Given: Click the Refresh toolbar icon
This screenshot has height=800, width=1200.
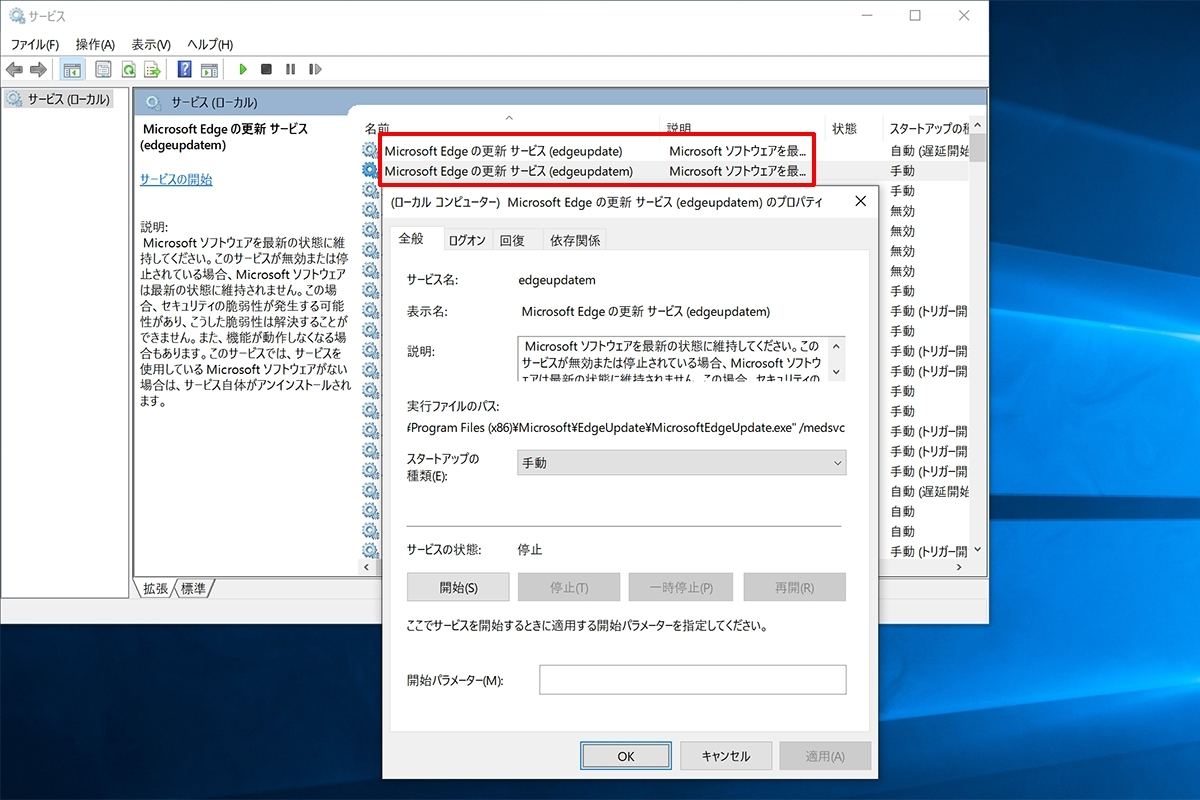Looking at the screenshot, I should point(128,69).
